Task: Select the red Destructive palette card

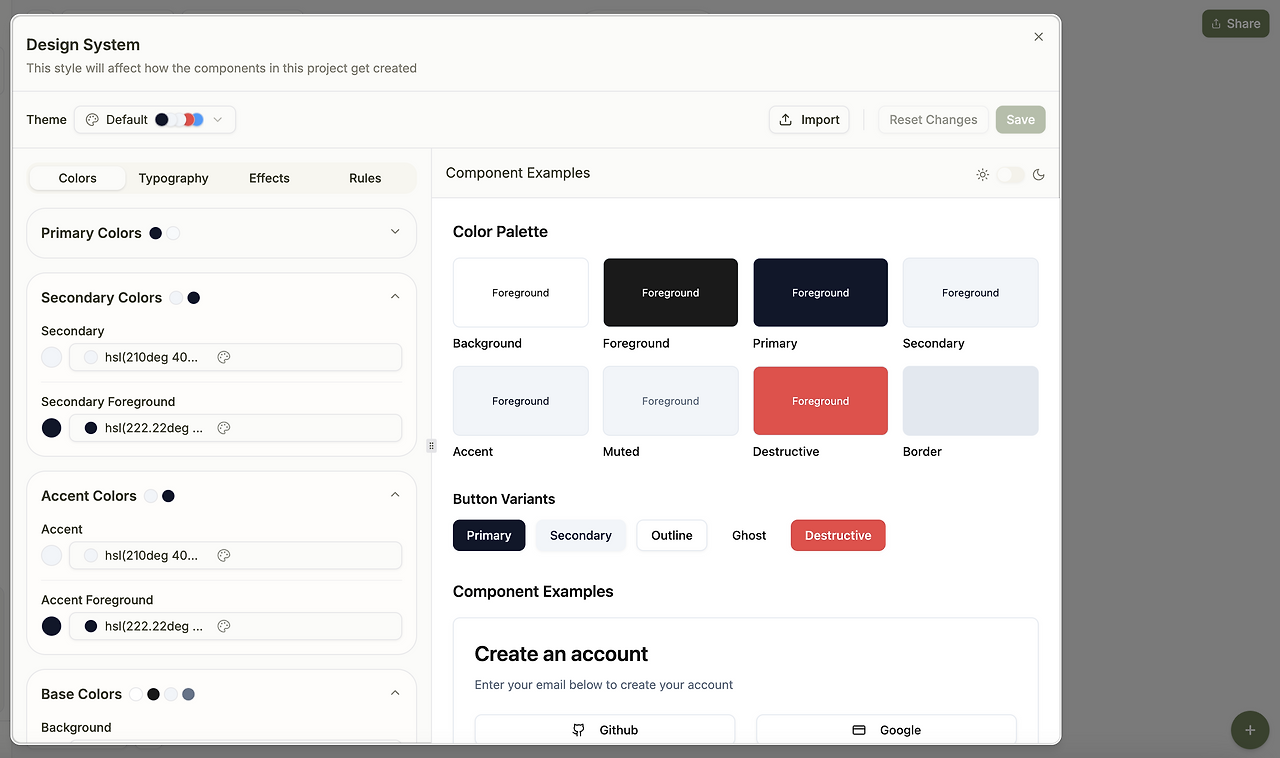Action: (x=821, y=400)
